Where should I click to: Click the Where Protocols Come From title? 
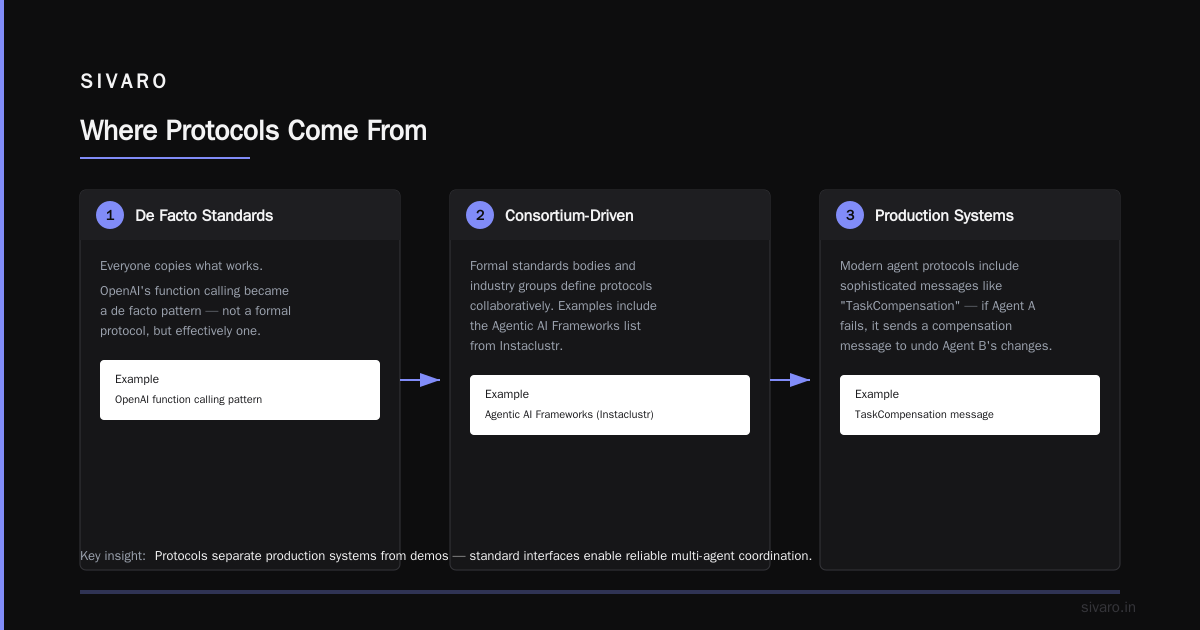click(253, 131)
